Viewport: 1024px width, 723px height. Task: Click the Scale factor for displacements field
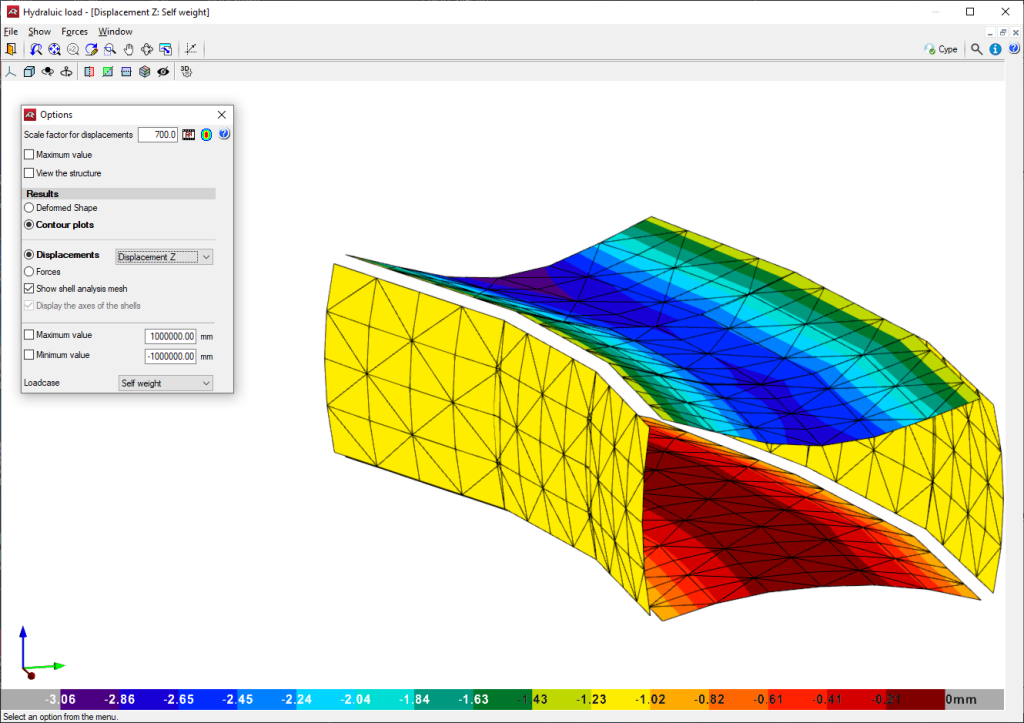pos(158,134)
